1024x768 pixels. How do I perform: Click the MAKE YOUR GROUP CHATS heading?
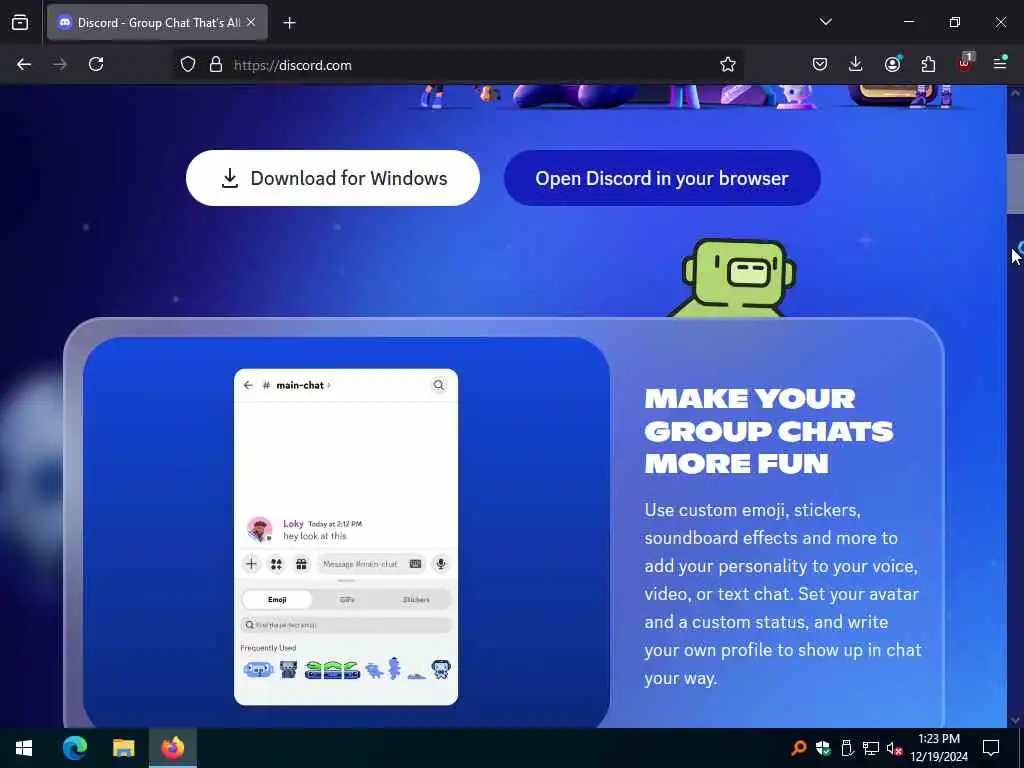click(769, 431)
